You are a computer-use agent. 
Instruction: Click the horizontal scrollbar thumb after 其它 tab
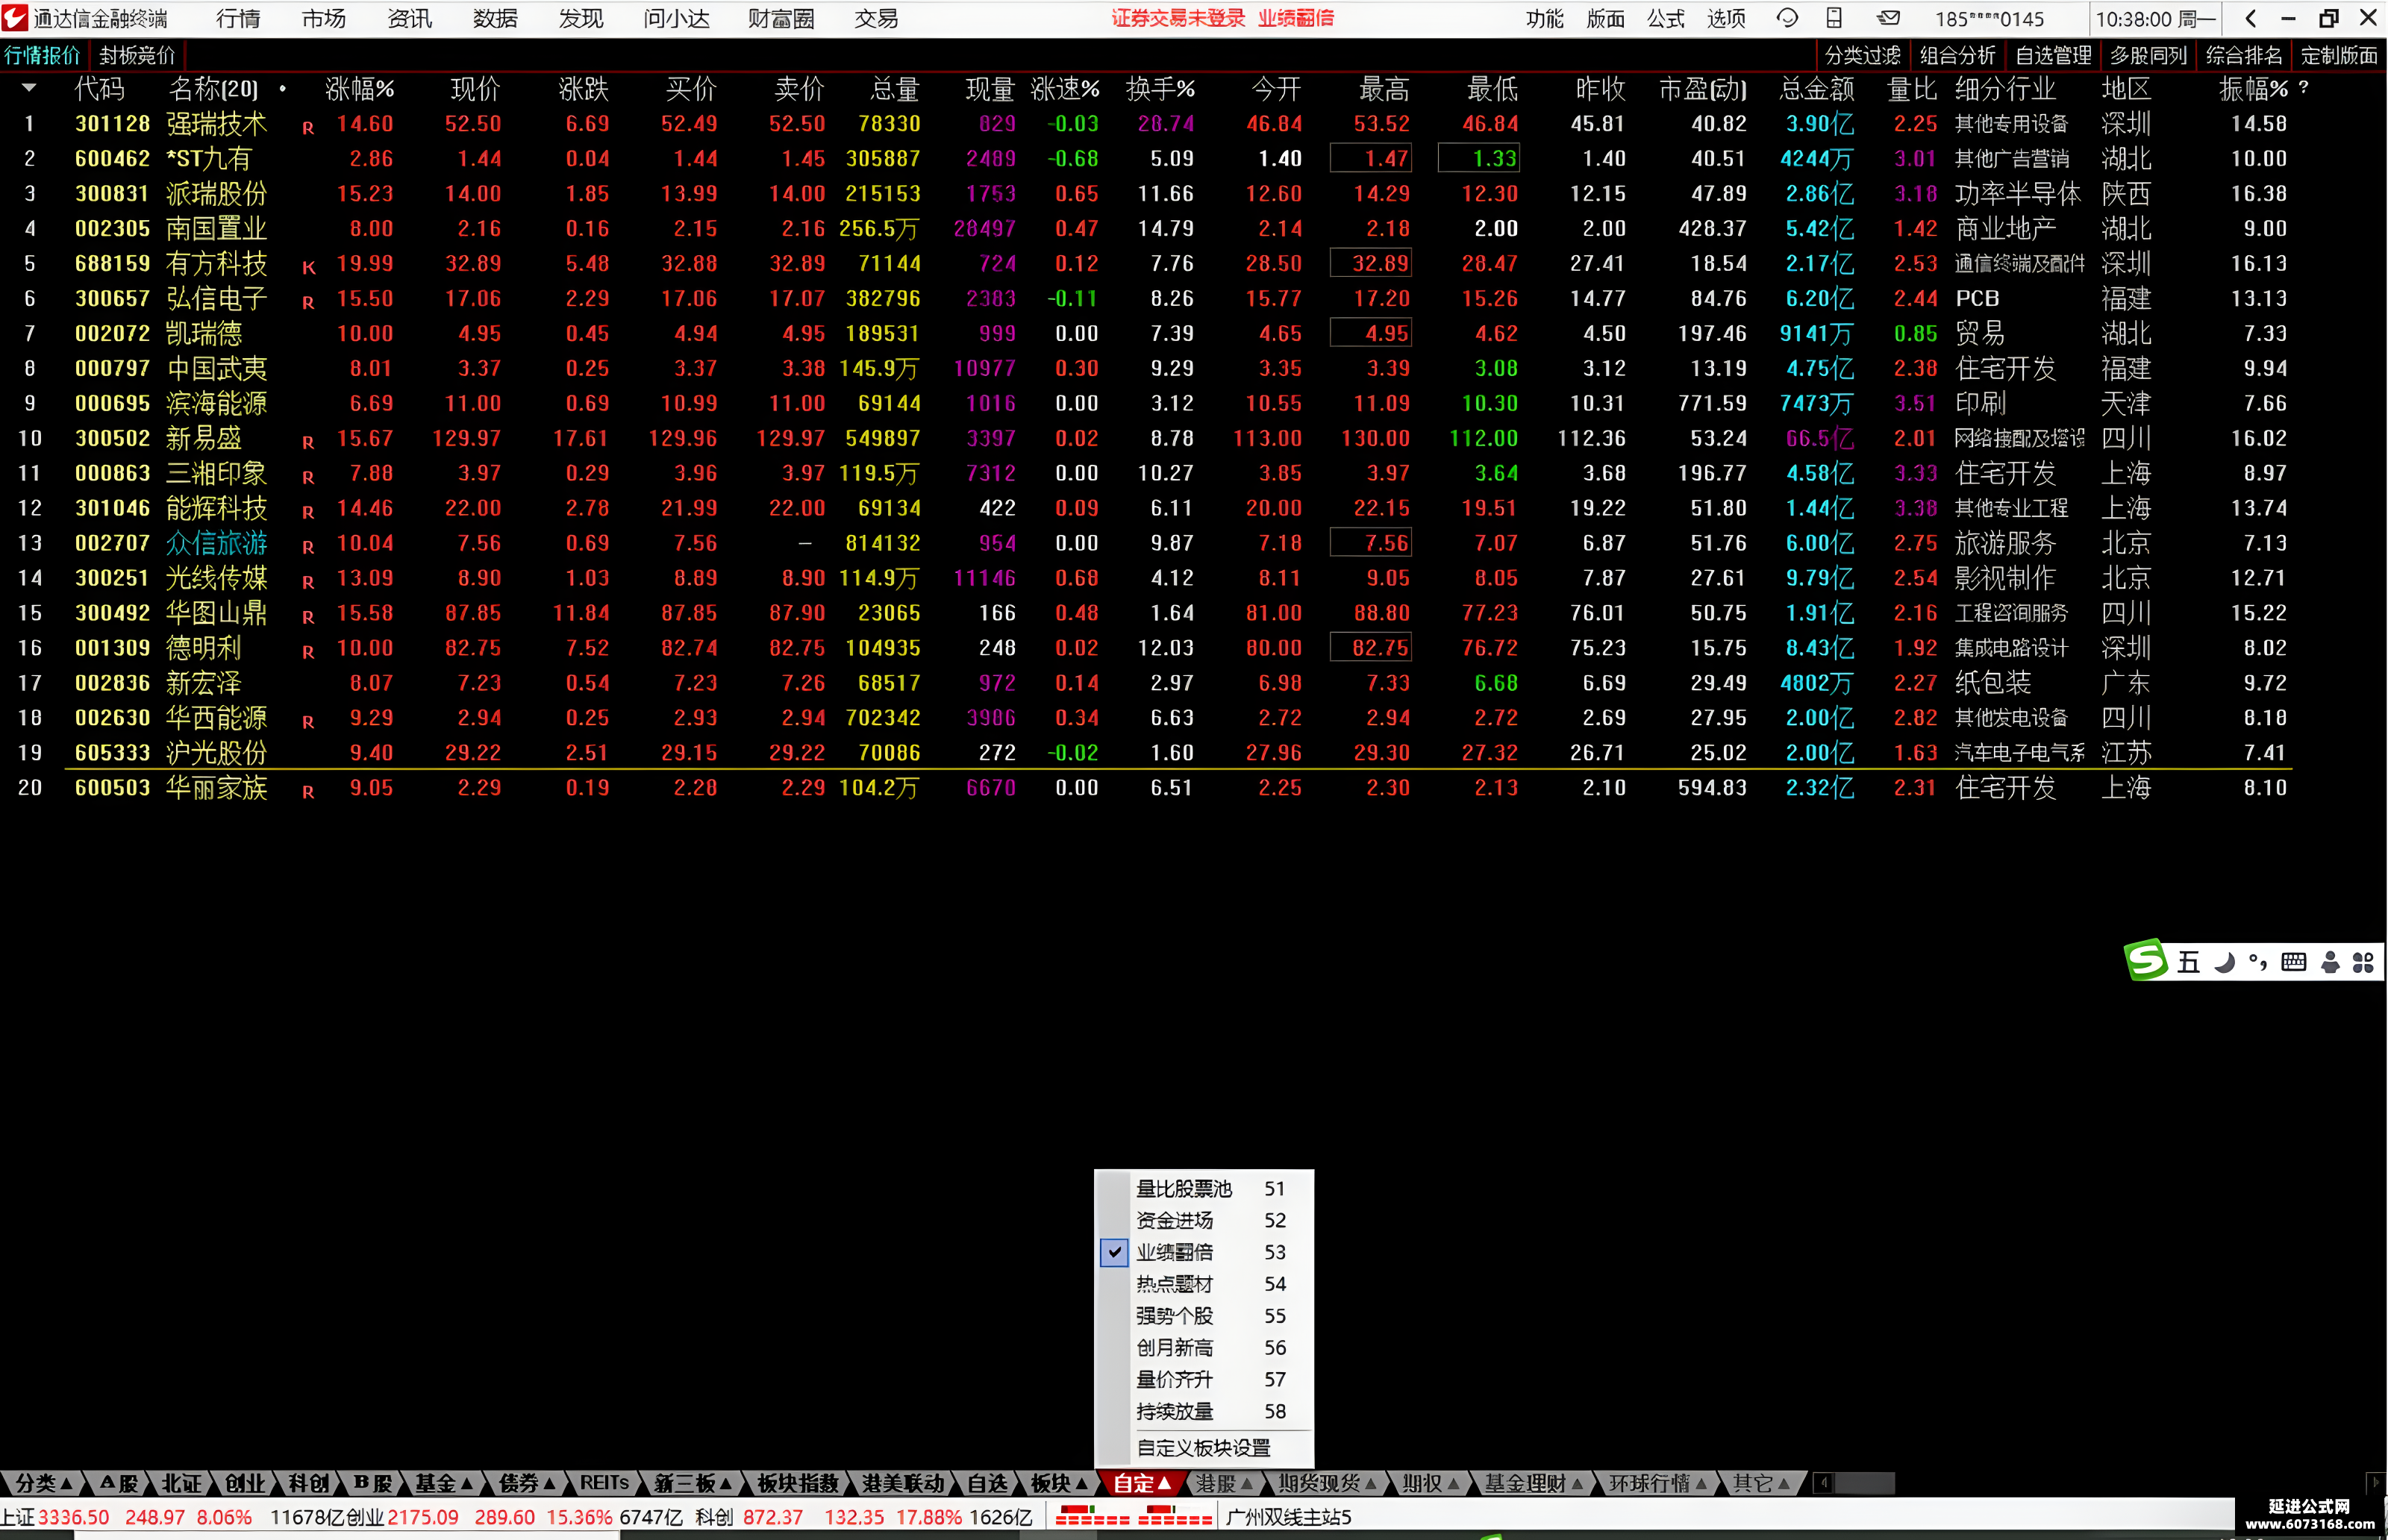tap(1864, 1483)
